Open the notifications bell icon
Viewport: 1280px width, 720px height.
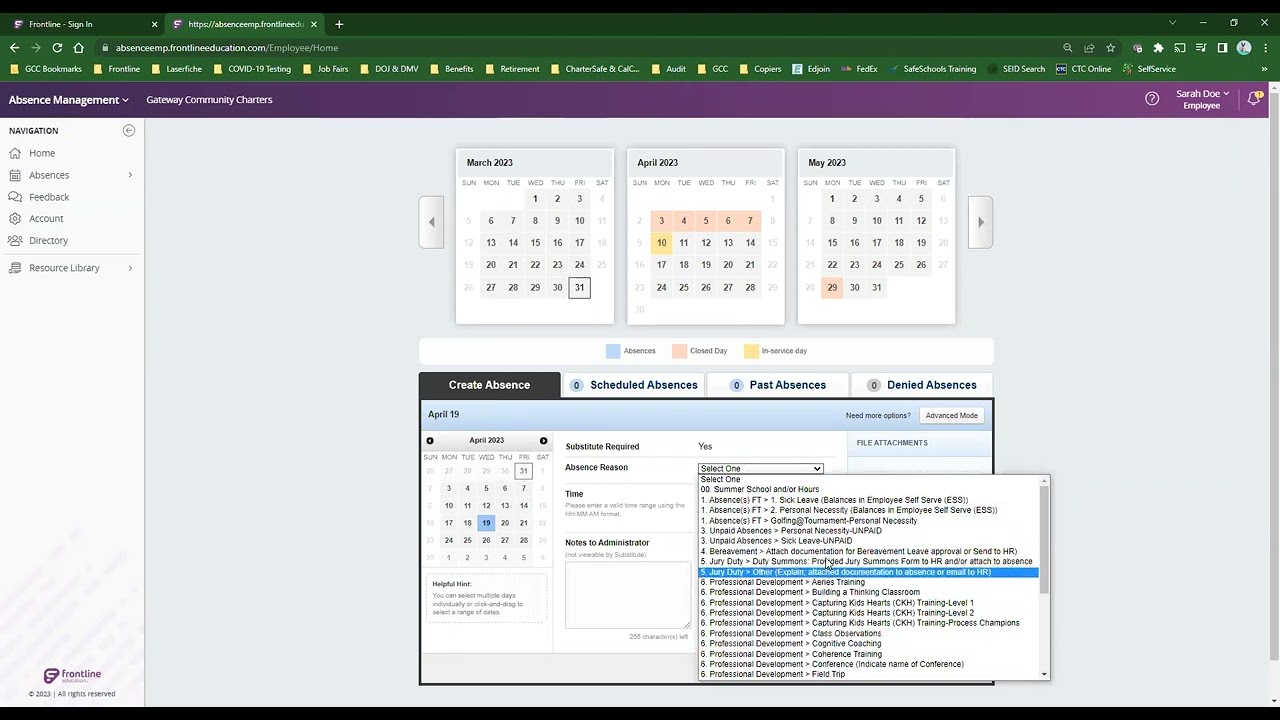pyautogui.click(x=1253, y=99)
